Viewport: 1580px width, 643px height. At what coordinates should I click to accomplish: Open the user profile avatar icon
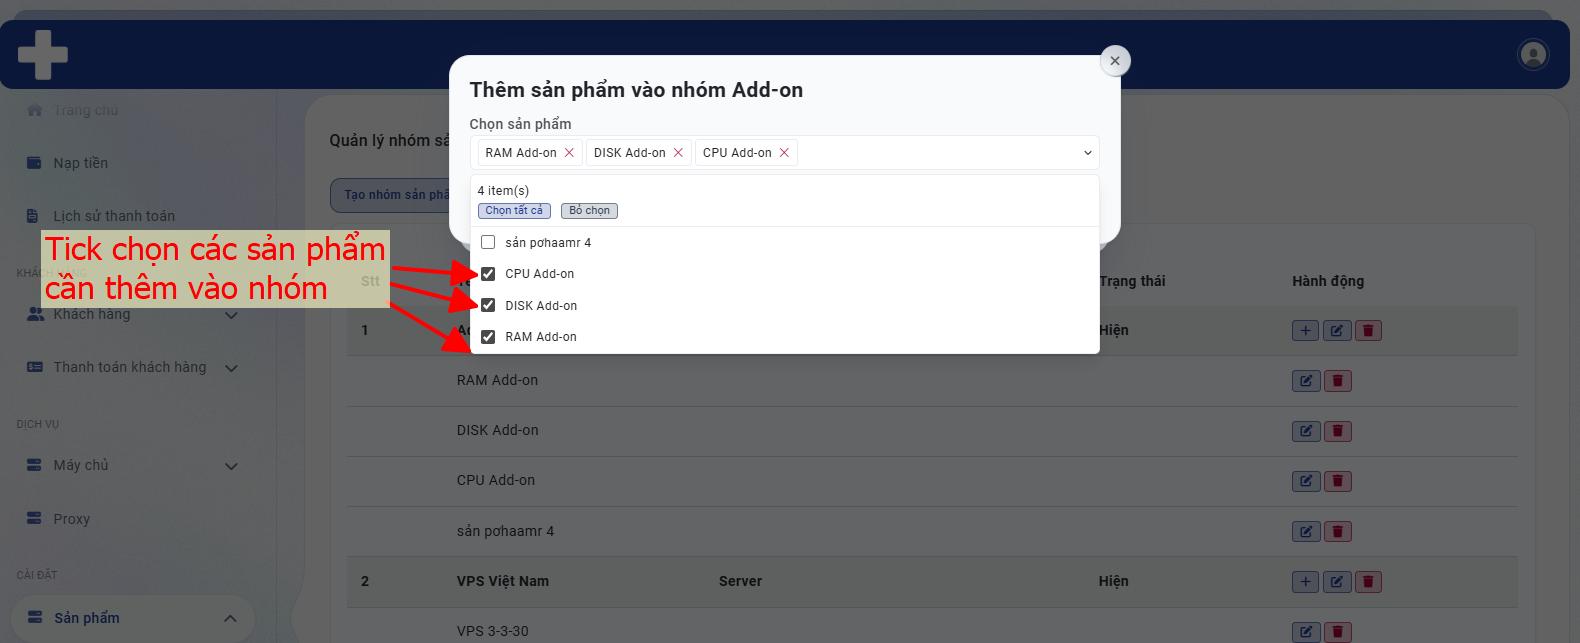pos(1533,54)
